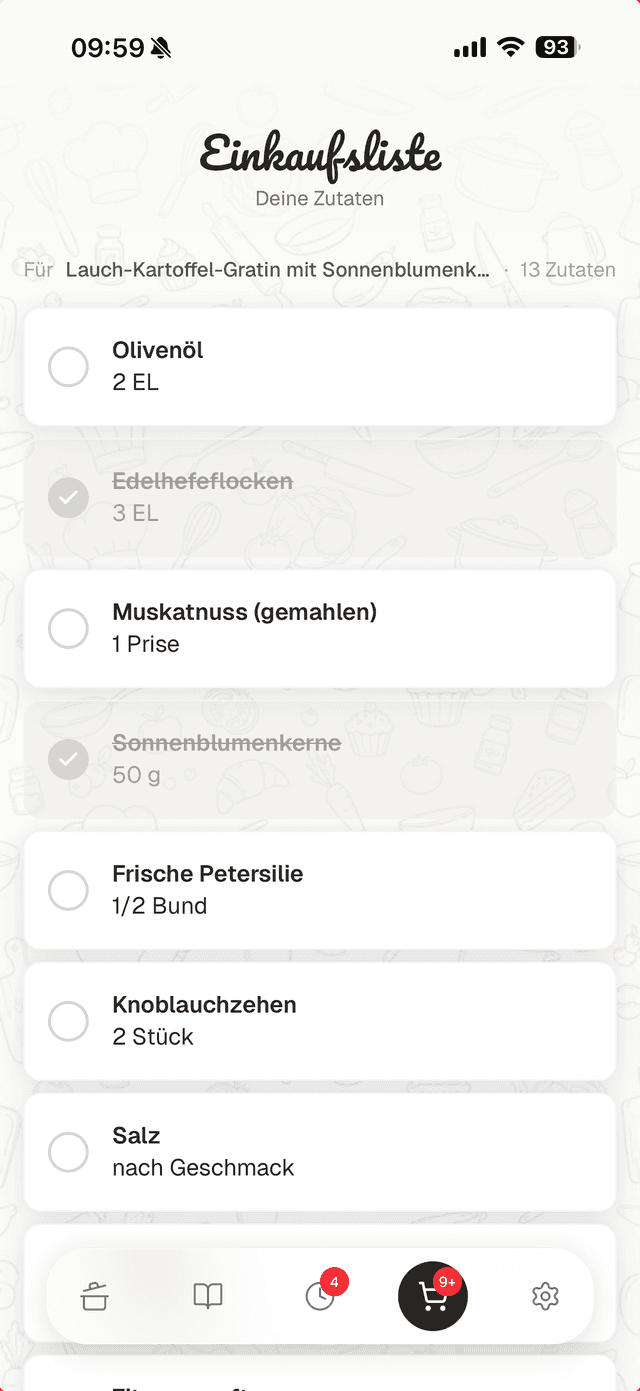Select the Frische Petersilie ingredient row
Image resolution: width=640 pixels, height=1391 pixels.
pos(320,890)
